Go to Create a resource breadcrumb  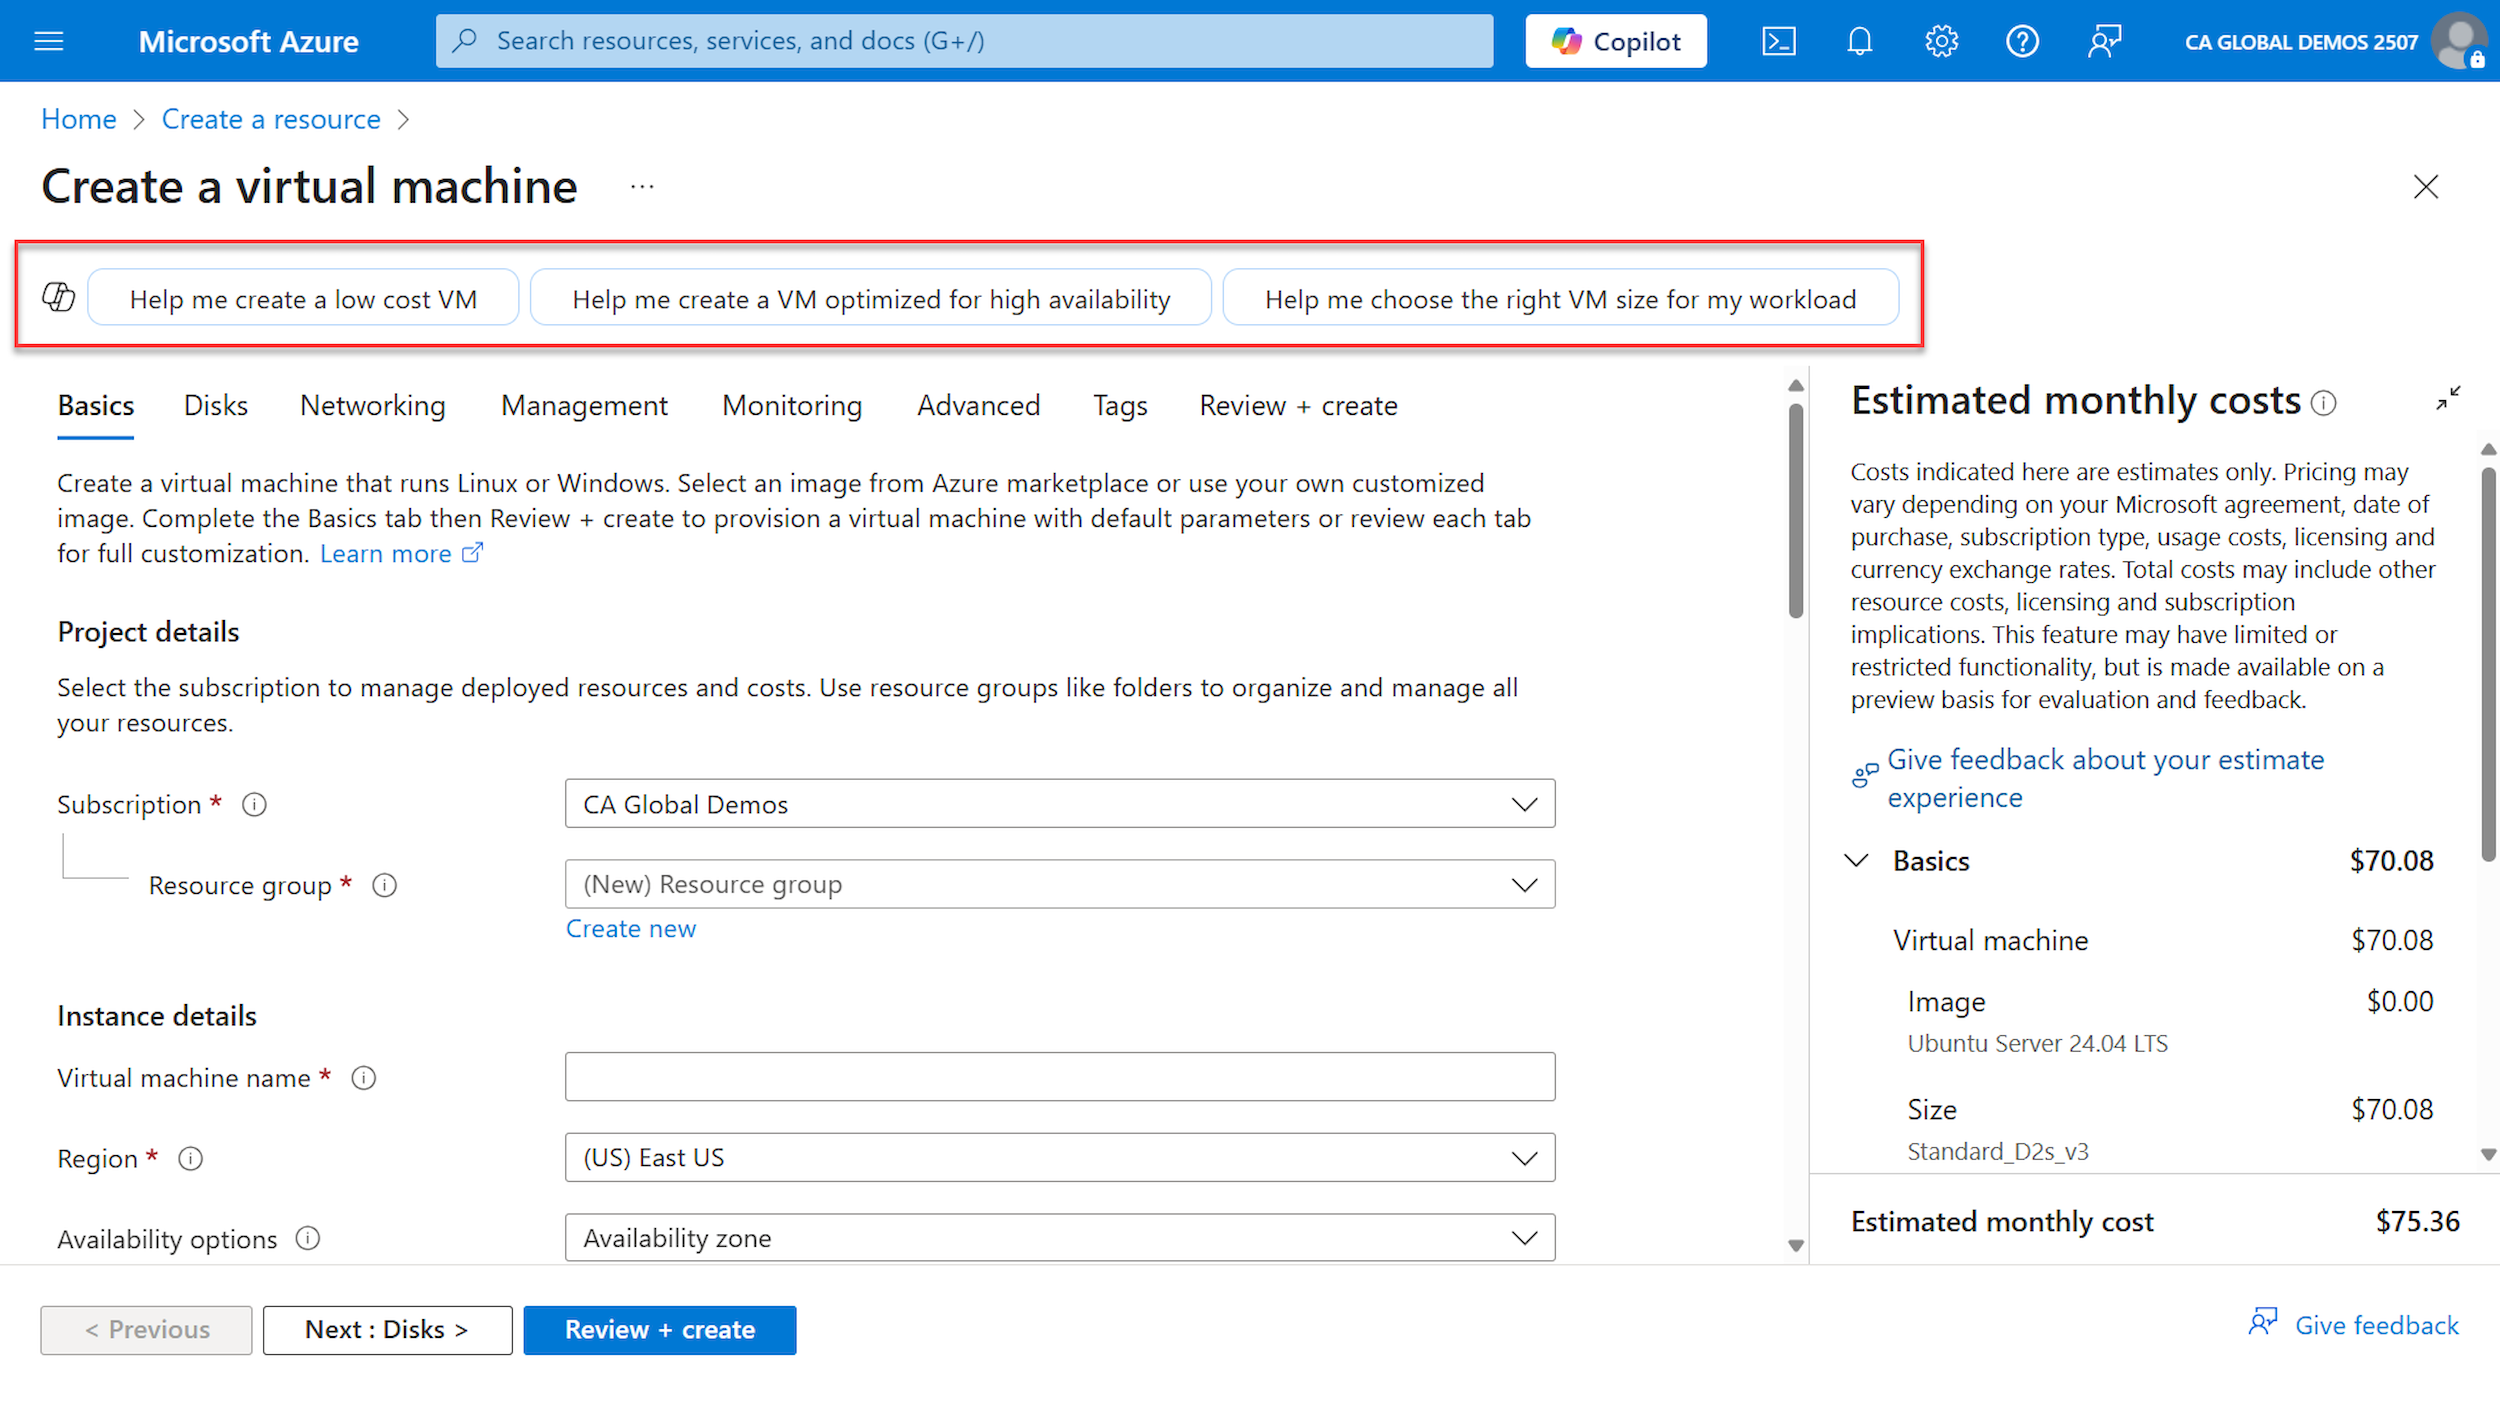[x=271, y=119]
